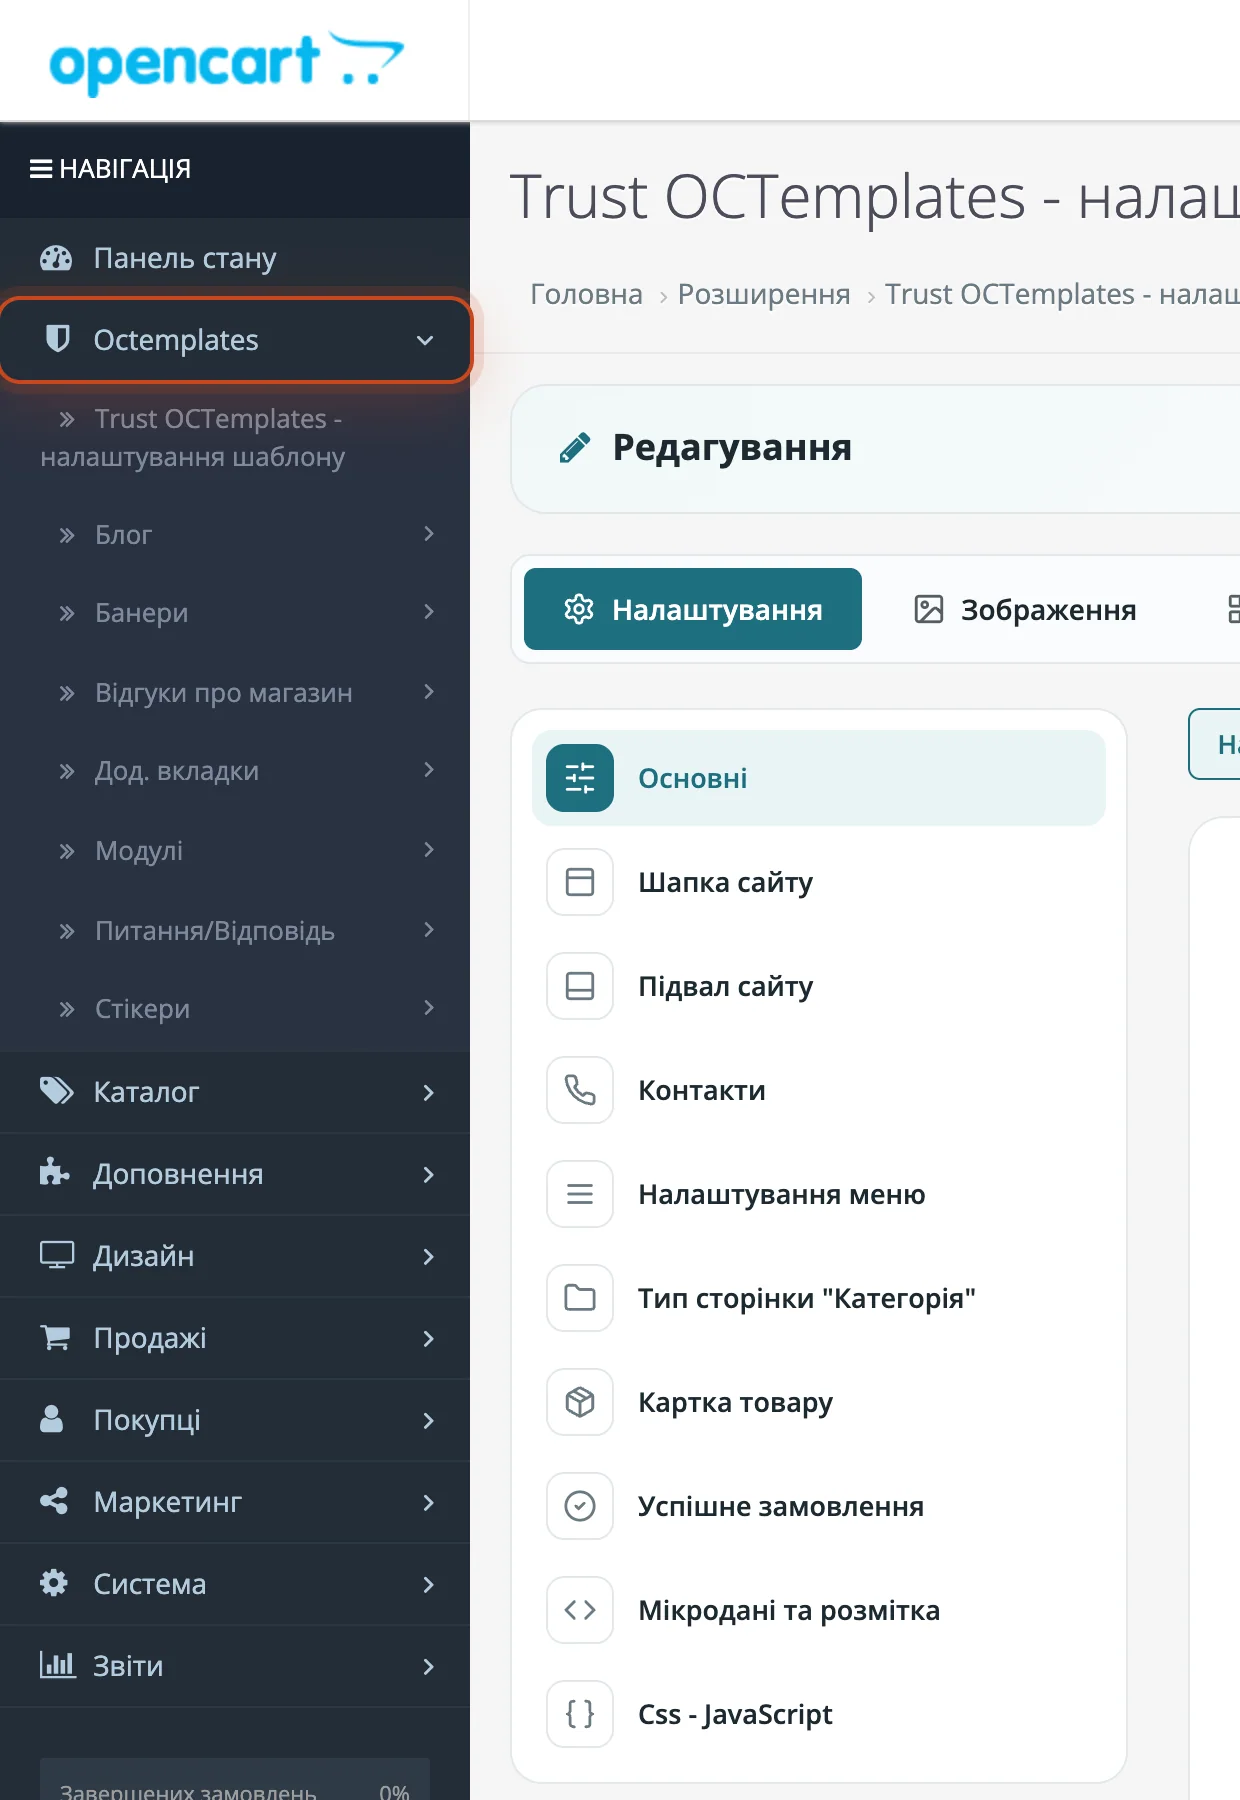Click the Octemplates shield icon
1240x1800 pixels.
tap(58, 339)
